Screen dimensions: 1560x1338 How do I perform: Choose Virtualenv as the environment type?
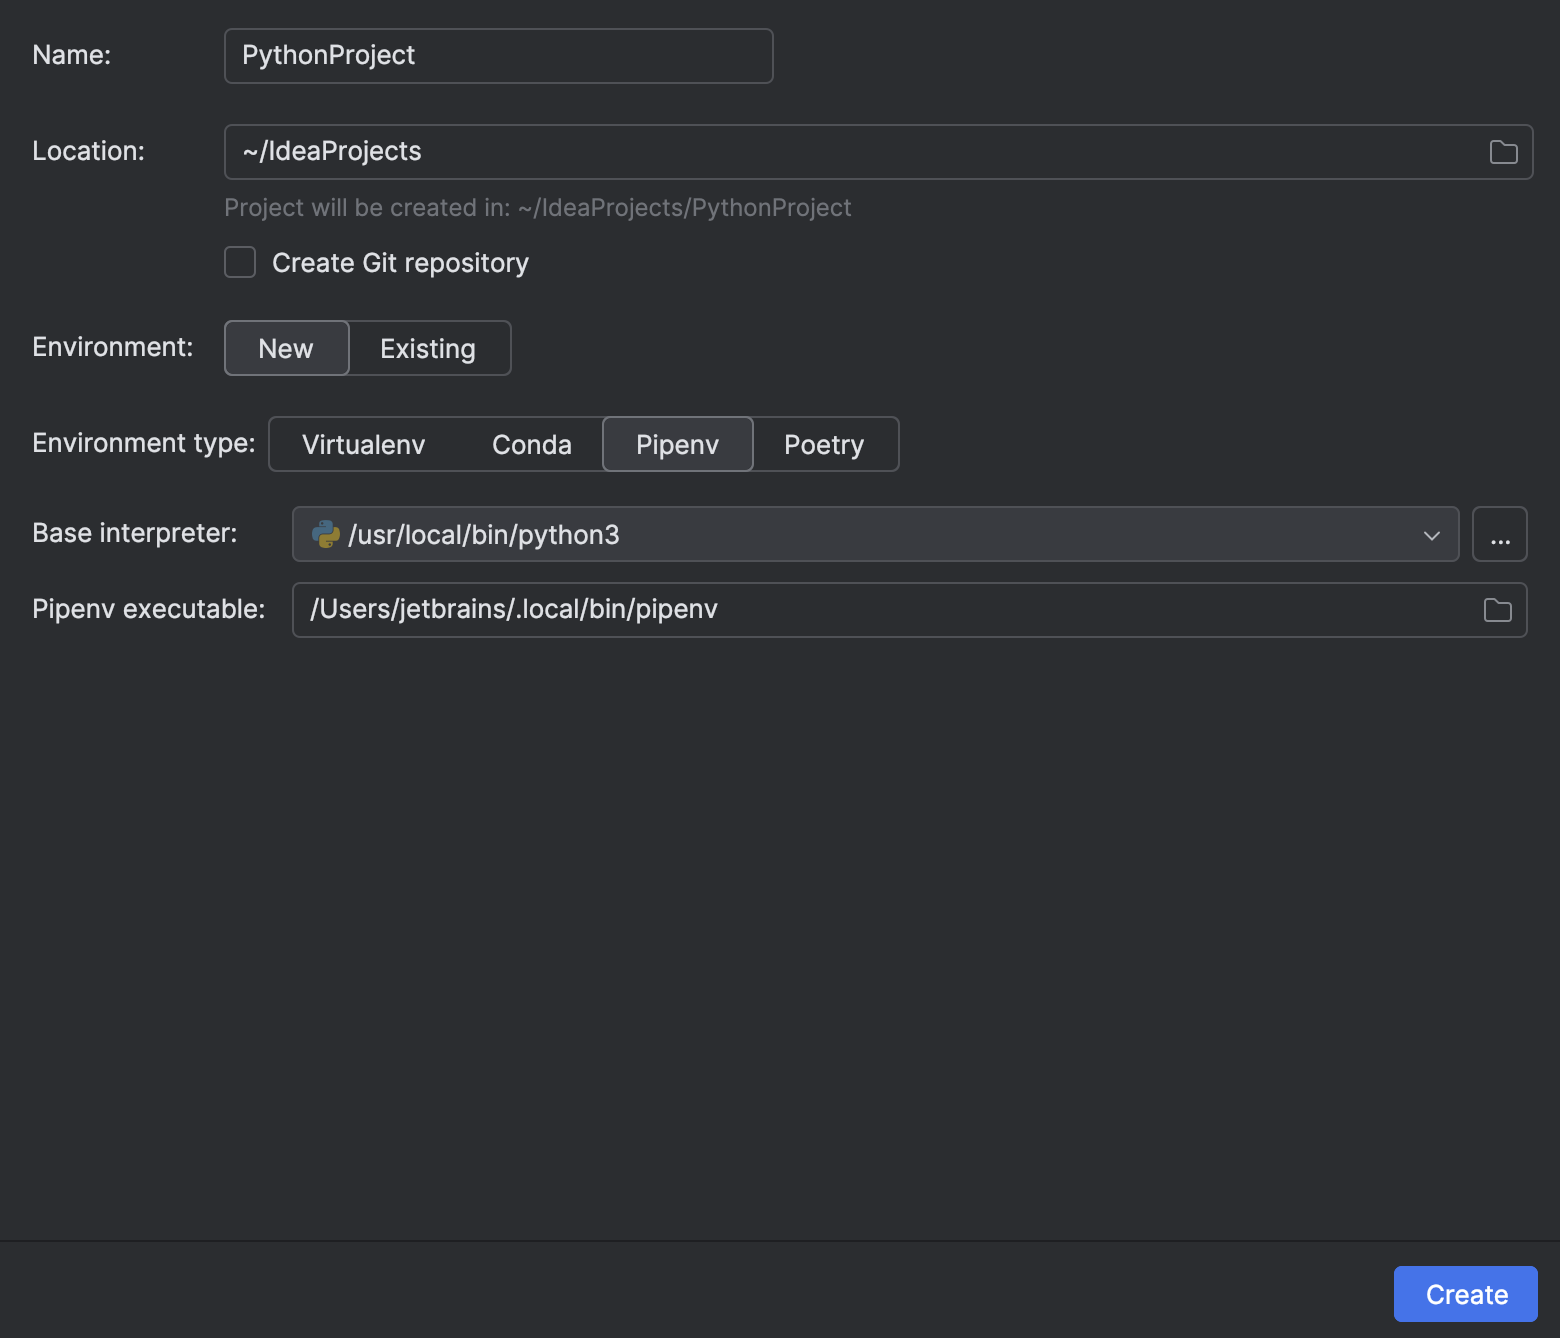coord(364,444)
